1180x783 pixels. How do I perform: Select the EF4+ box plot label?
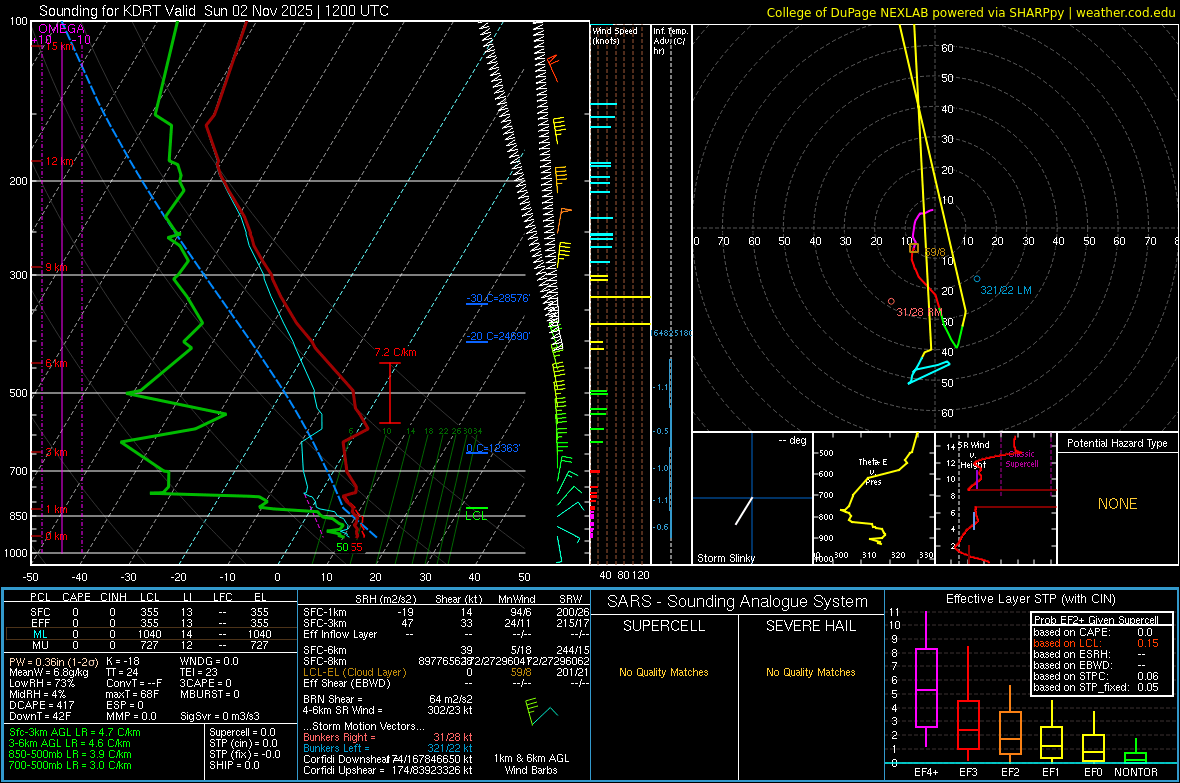click(x=926, y=772)
